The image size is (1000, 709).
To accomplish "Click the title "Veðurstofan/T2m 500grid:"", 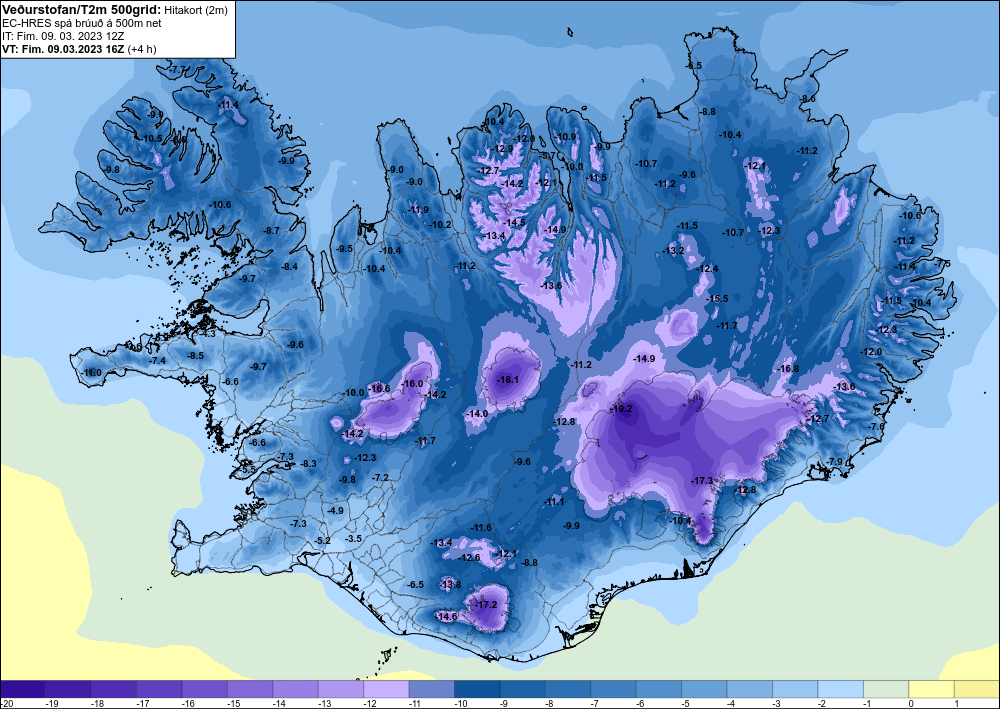I will pos(80,9).
